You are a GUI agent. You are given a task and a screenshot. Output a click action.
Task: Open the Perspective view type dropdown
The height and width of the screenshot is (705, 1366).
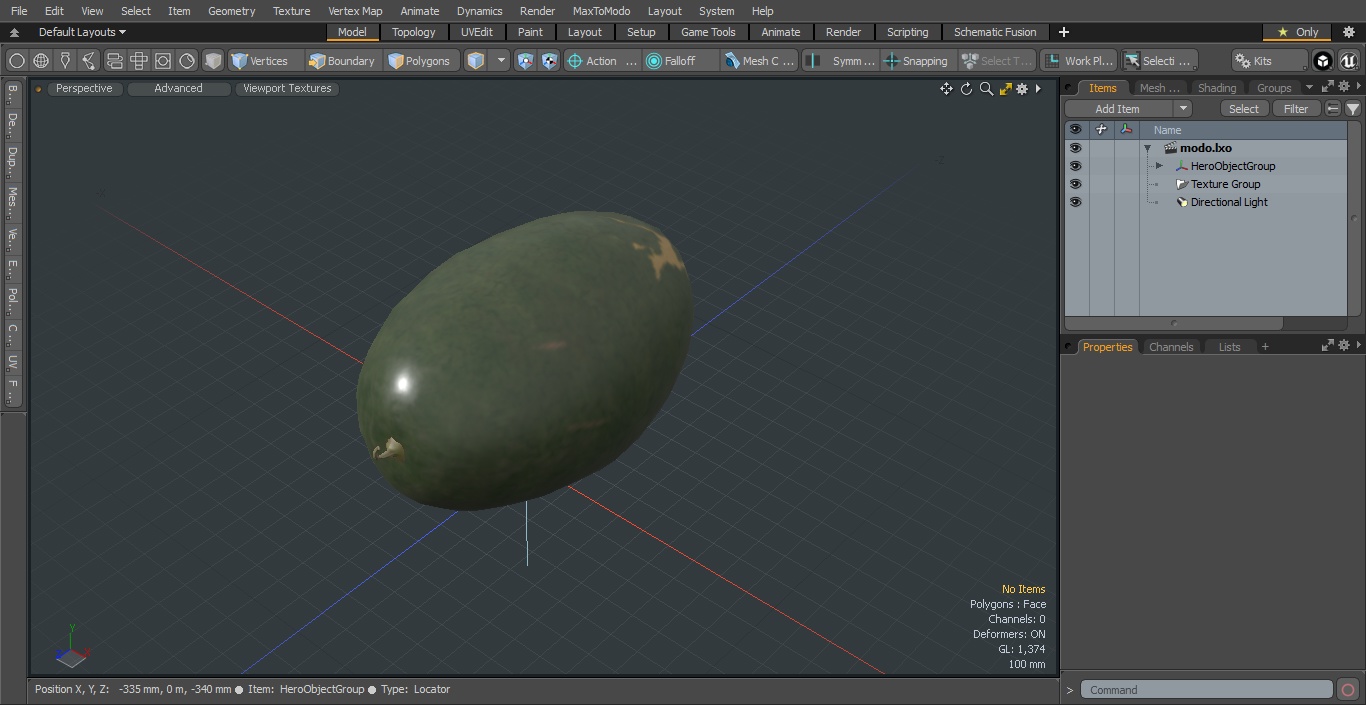(x=84, y=89)
